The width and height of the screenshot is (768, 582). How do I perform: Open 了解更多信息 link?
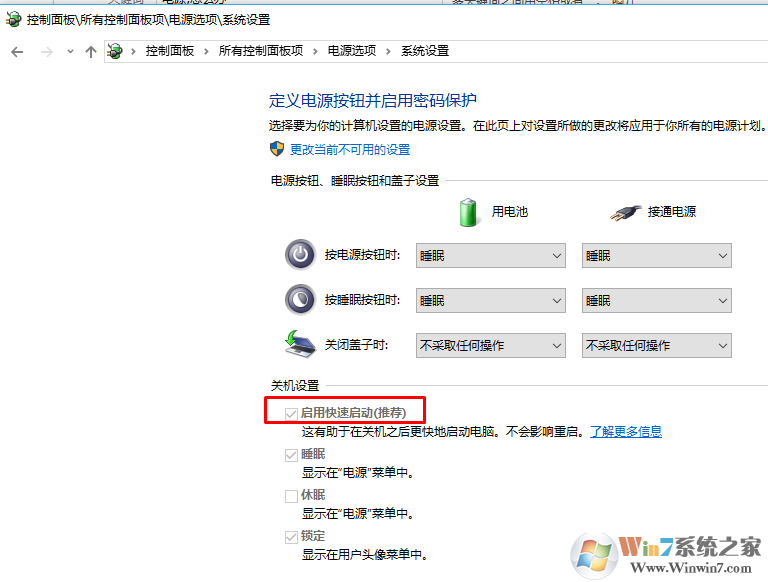(626, 432)
